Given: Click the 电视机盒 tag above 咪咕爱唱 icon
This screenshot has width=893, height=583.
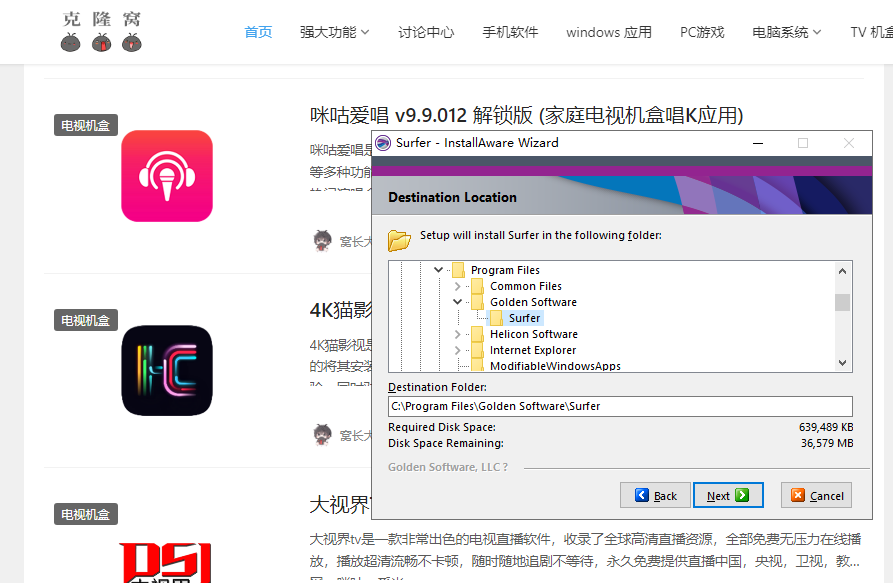Looking at the screenshot, I should coord(86,125).
